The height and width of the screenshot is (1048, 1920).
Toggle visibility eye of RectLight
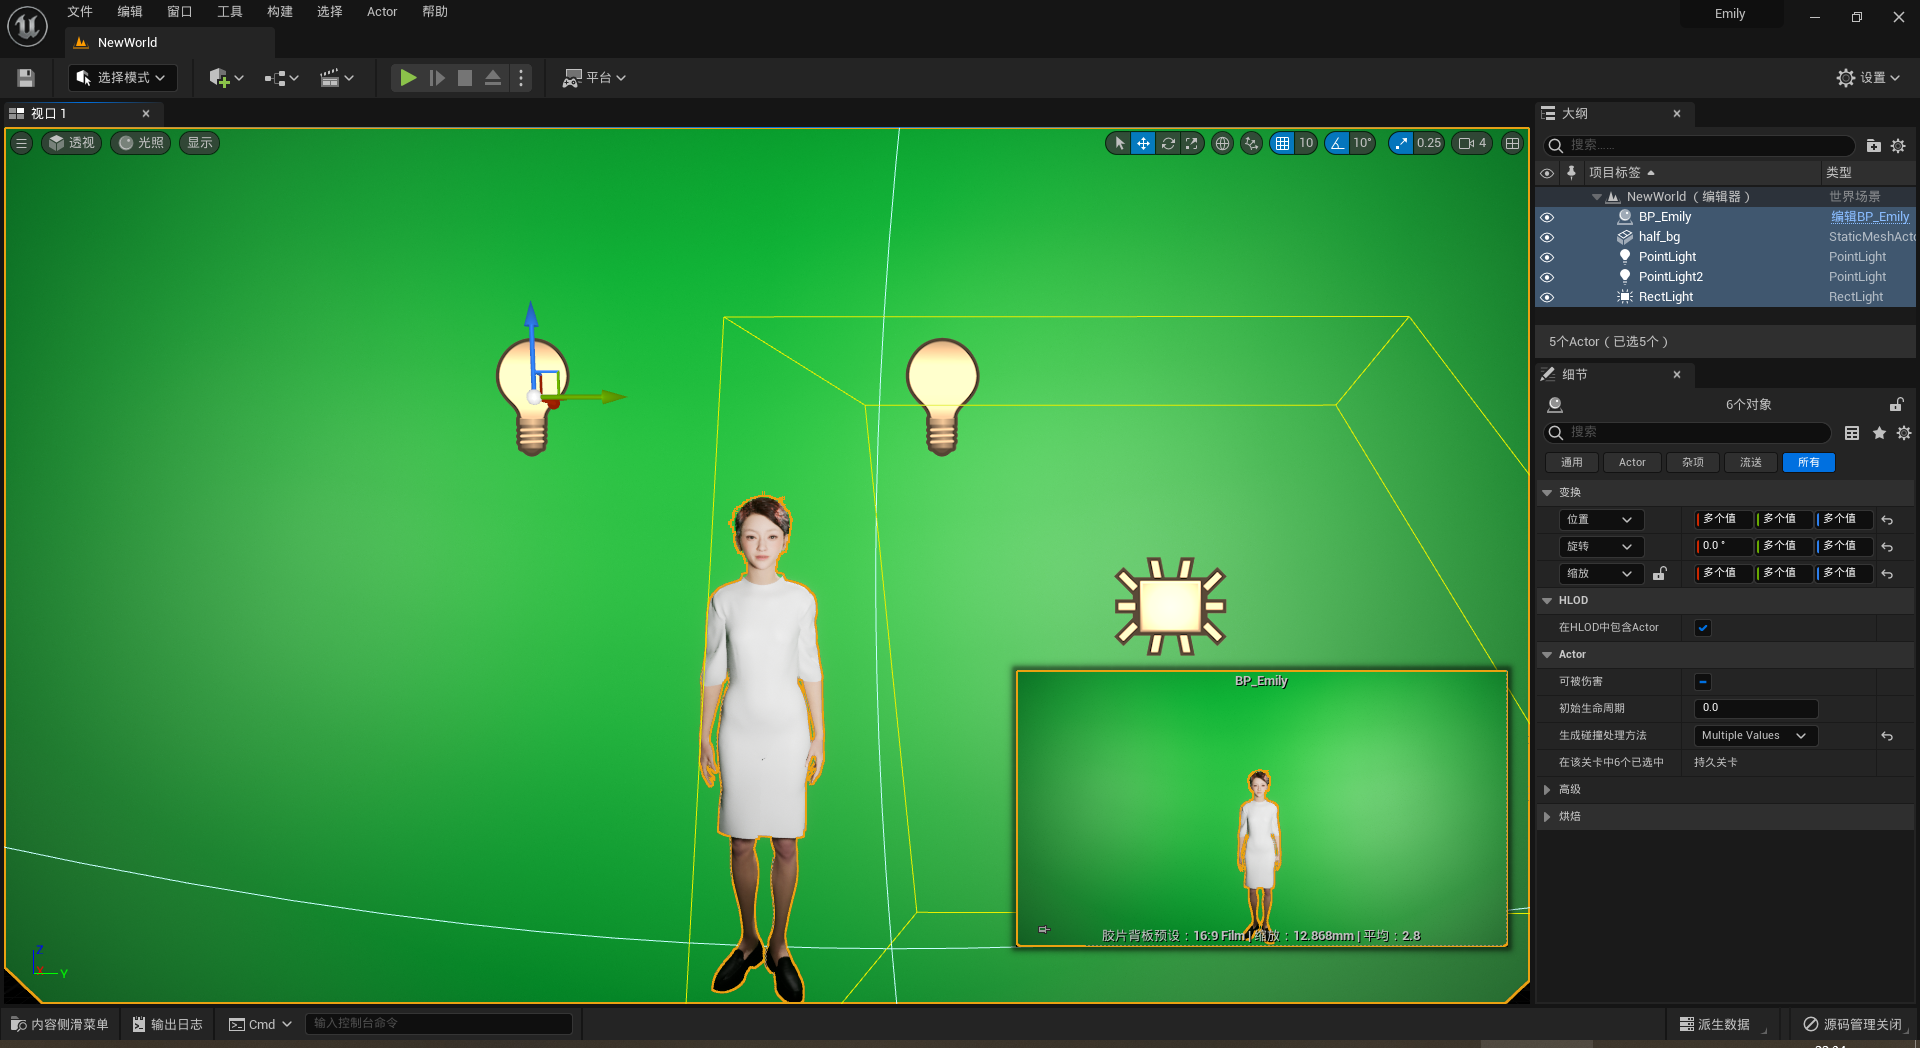pyautogui.click(x=1547, y=297)
